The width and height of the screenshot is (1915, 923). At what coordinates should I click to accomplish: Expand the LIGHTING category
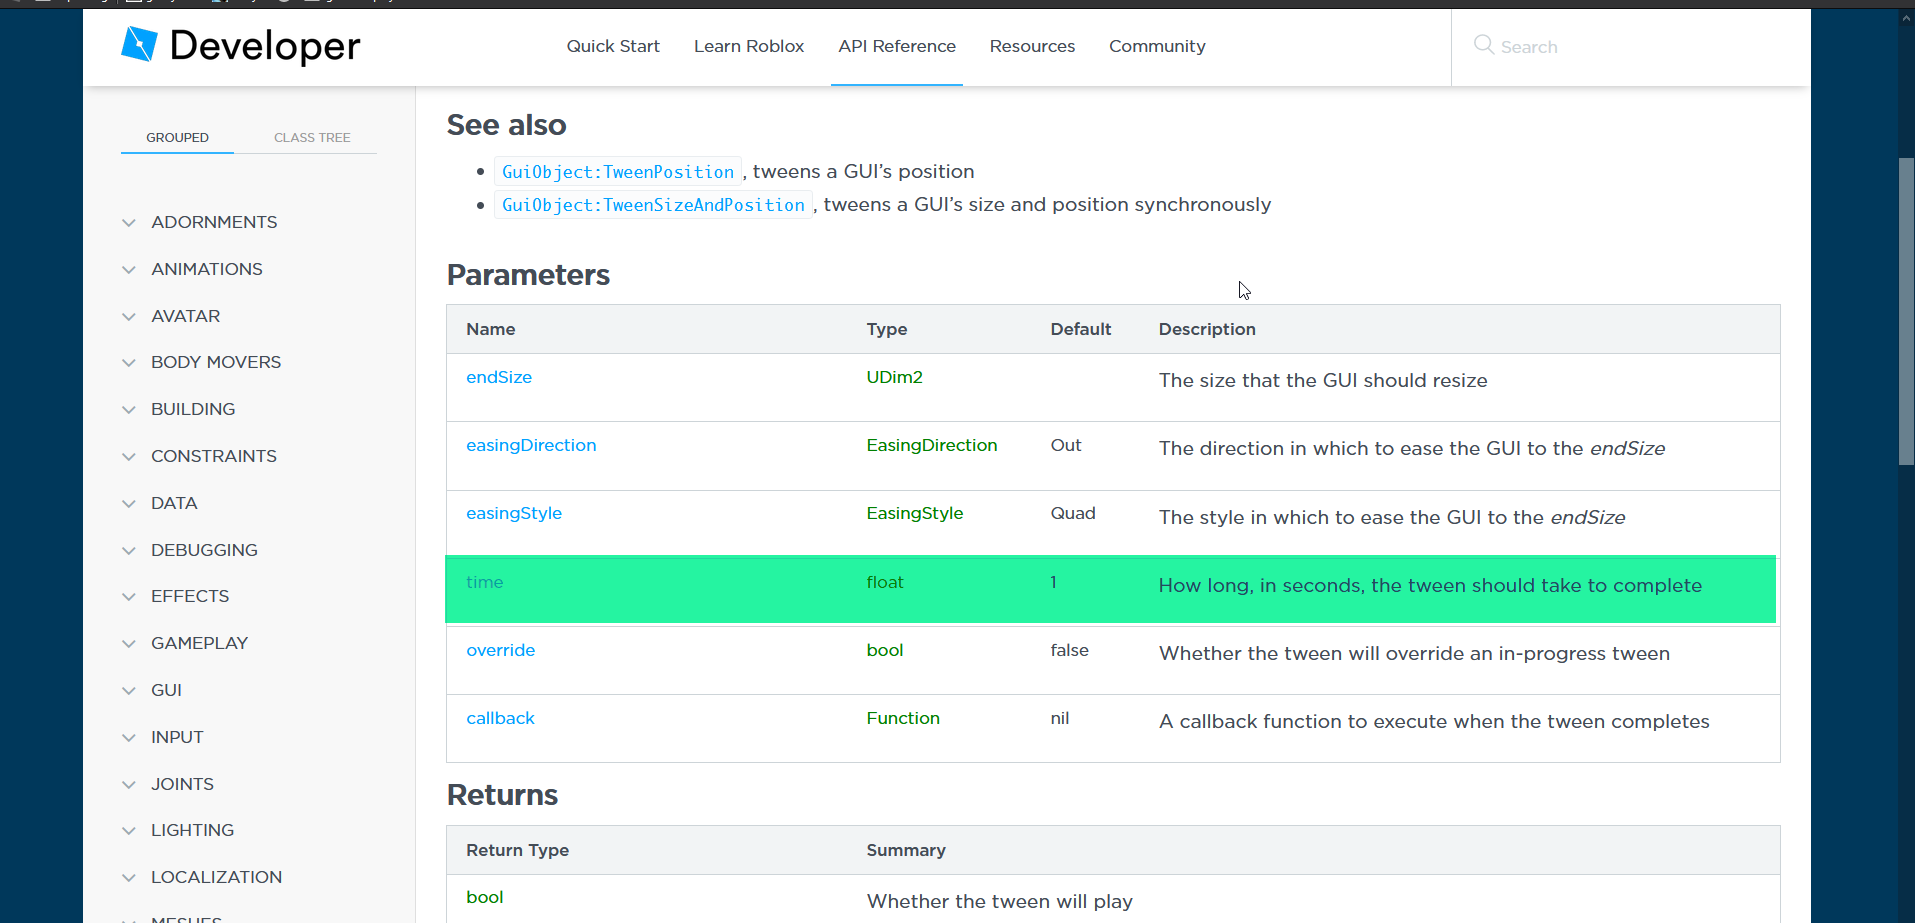pyautogui.click(x=192, y=830)
